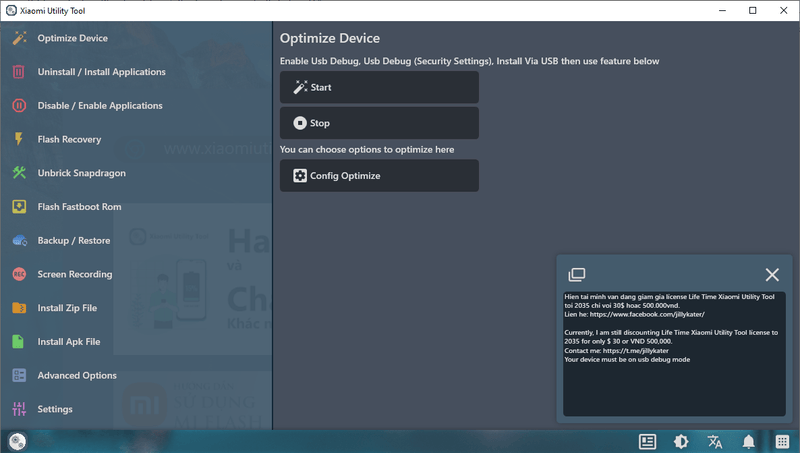The height and width of the screenshot is (453, 800).
Task: Select Unbrick Snapdragon tool
Action: coord(81,173)
